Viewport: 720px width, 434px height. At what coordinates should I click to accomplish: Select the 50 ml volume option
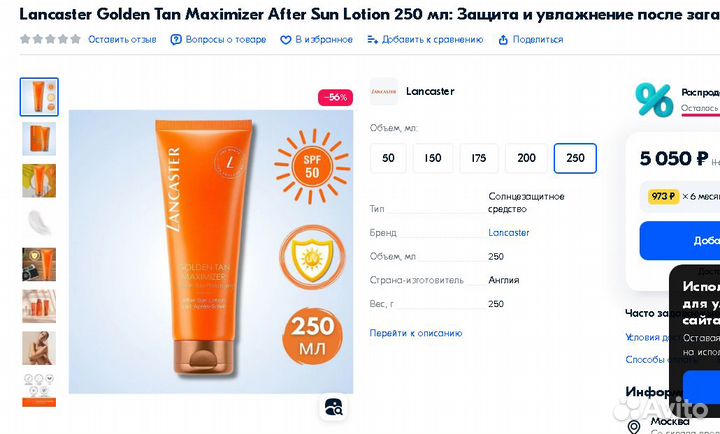pyautogui.click(x=388, y=158)
